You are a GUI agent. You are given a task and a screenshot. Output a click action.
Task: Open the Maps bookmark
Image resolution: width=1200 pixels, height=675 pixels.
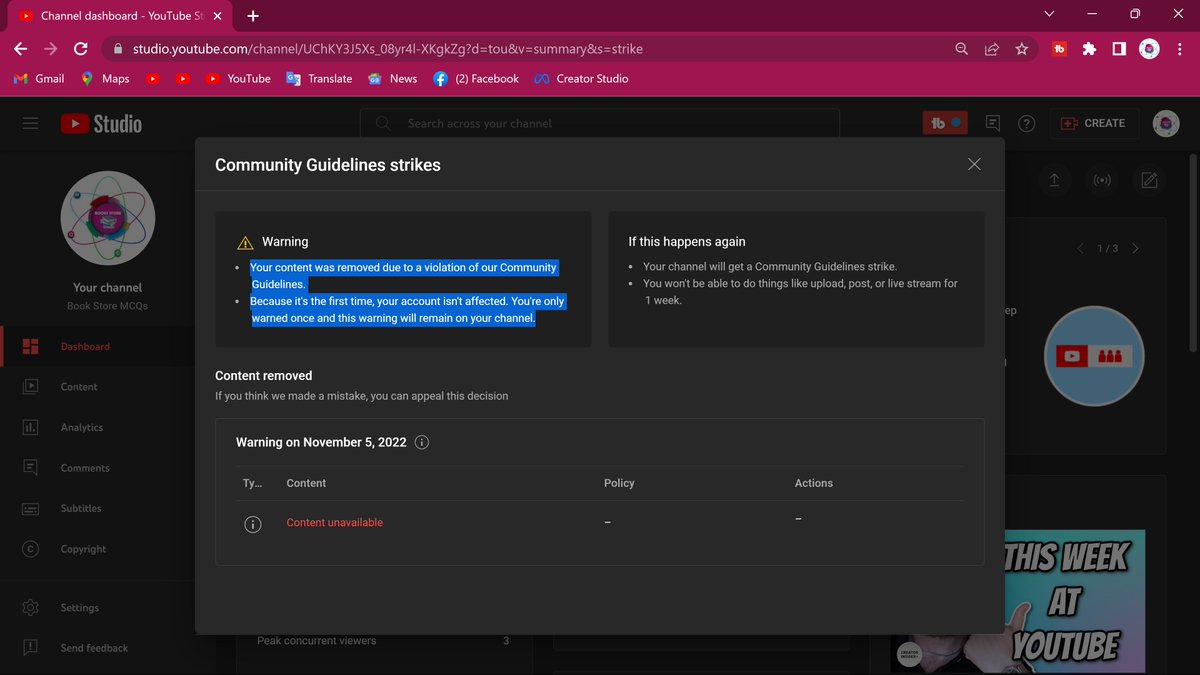(105, 78)
